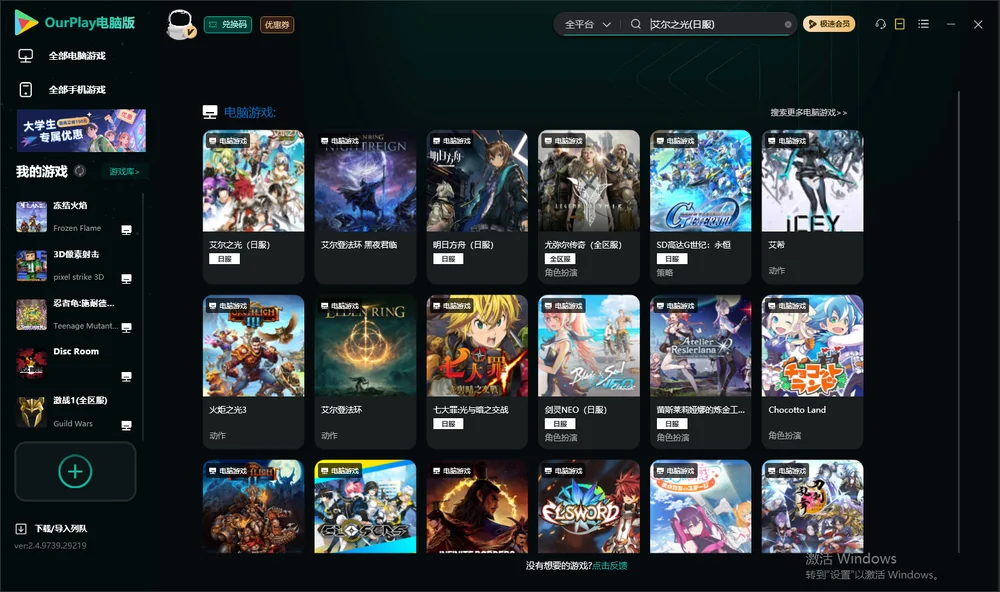
Task: Open the 大学生专属优惠 banner
Action: pos(81,131)
